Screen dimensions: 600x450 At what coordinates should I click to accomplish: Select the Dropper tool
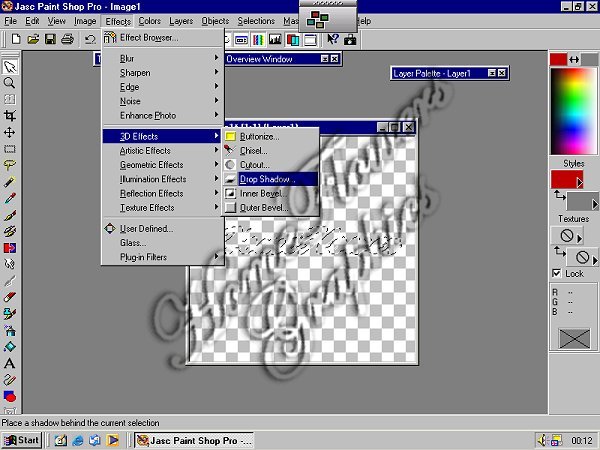click(x=10, y=198)
